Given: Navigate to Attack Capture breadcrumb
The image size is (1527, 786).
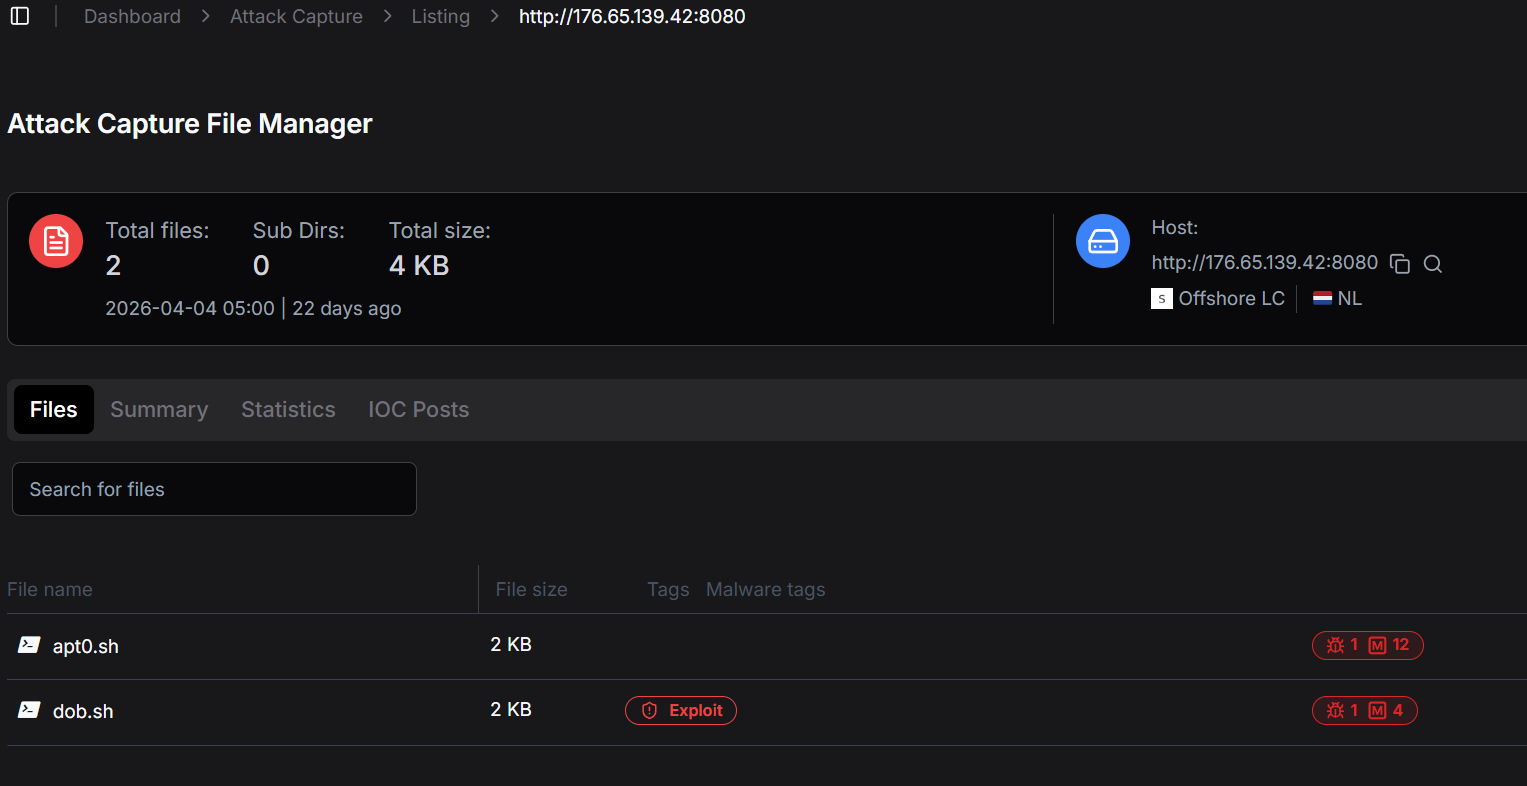Looking at the screenshot, I should (296, 16).
